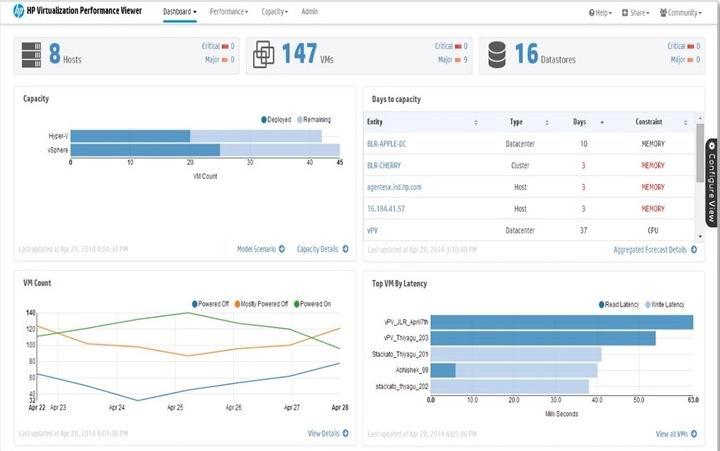Open the Capacity Details link
Screen dimensions: 720x451
(x=317, y=249)
